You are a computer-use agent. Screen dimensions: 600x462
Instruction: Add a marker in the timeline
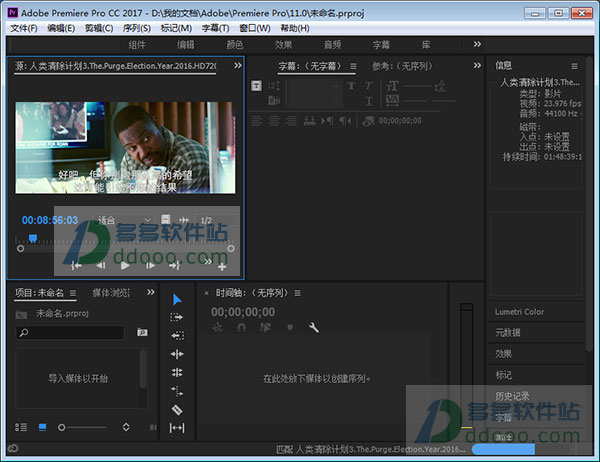(x=290, y=328)
